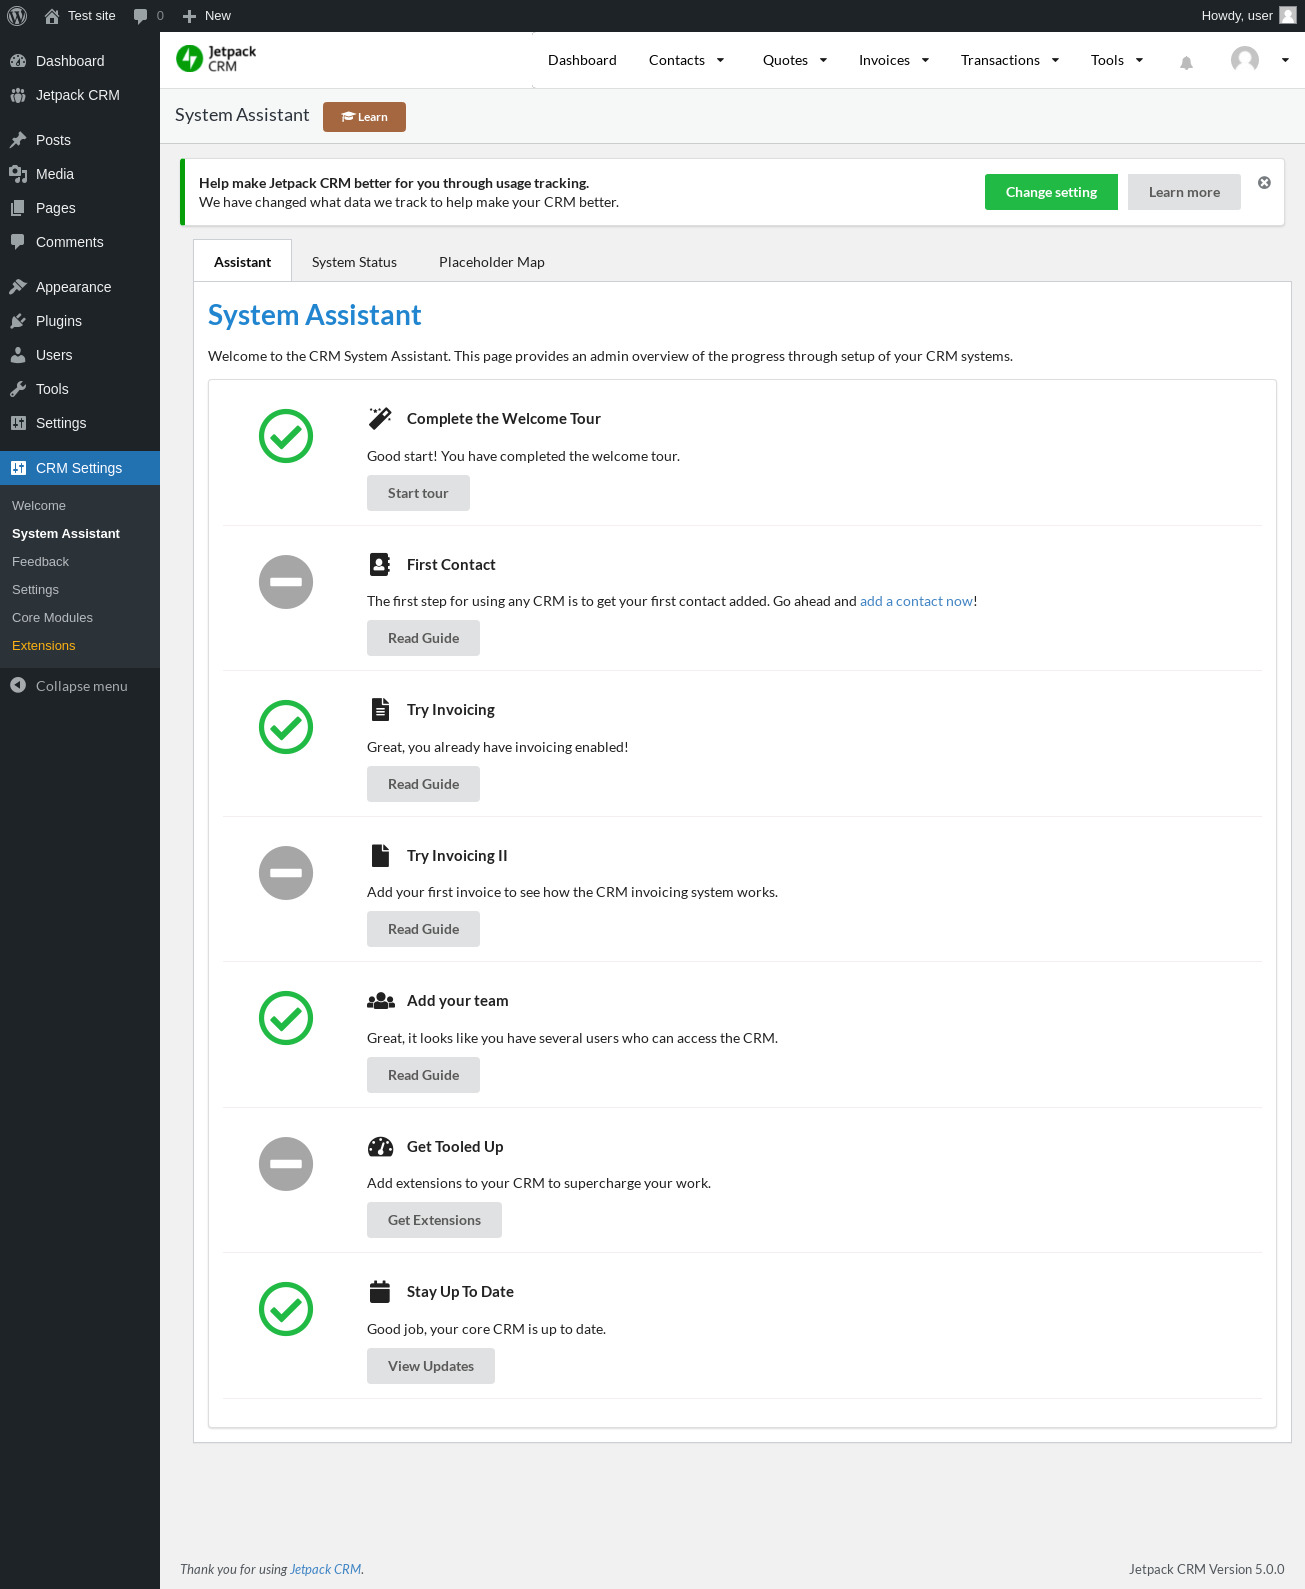
Task: Click the First Contact address book icon
Action: pos(380,565)
